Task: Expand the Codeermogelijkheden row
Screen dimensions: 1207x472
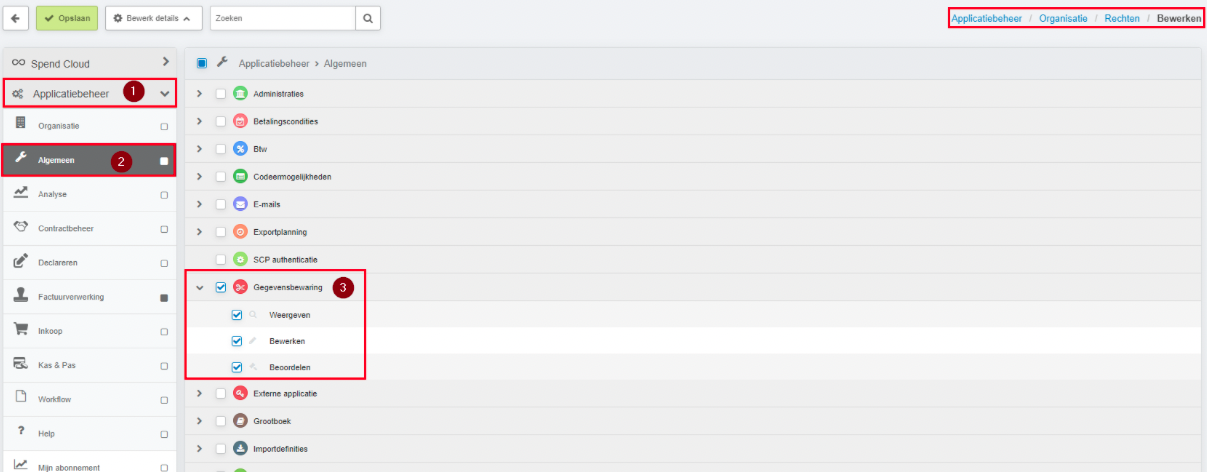Action: pyautogui.click(x=200, y=176)
